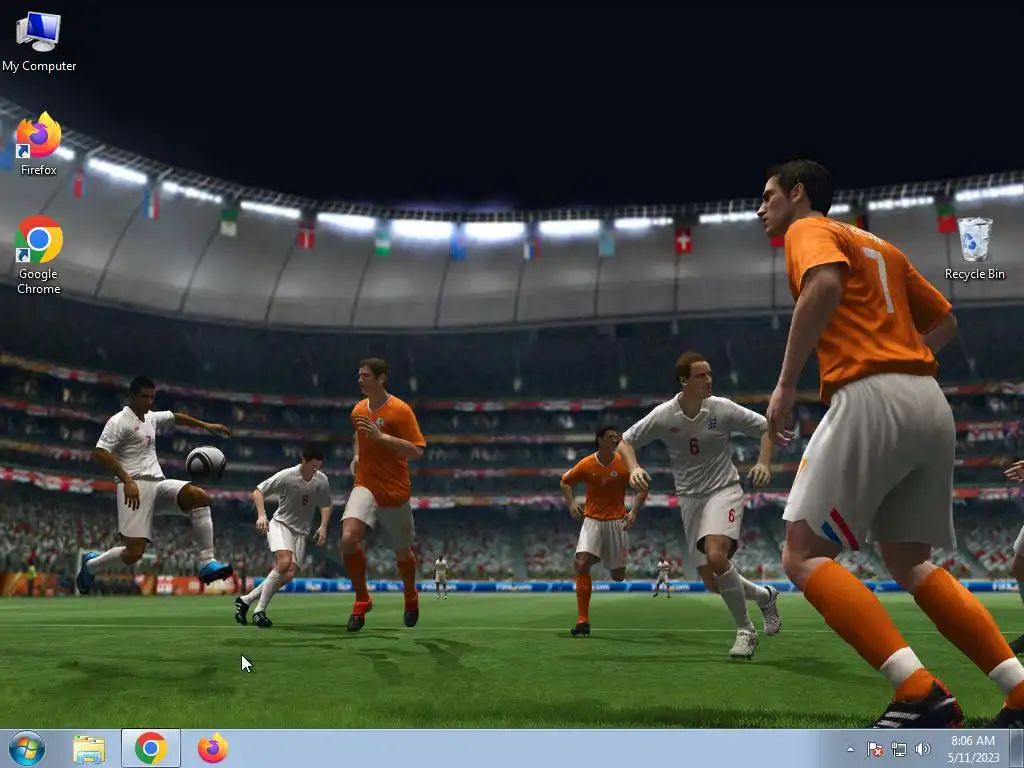Launch Chrome from the taskbar
This screenshot has width=1024, height=768.
pos(151,748)
